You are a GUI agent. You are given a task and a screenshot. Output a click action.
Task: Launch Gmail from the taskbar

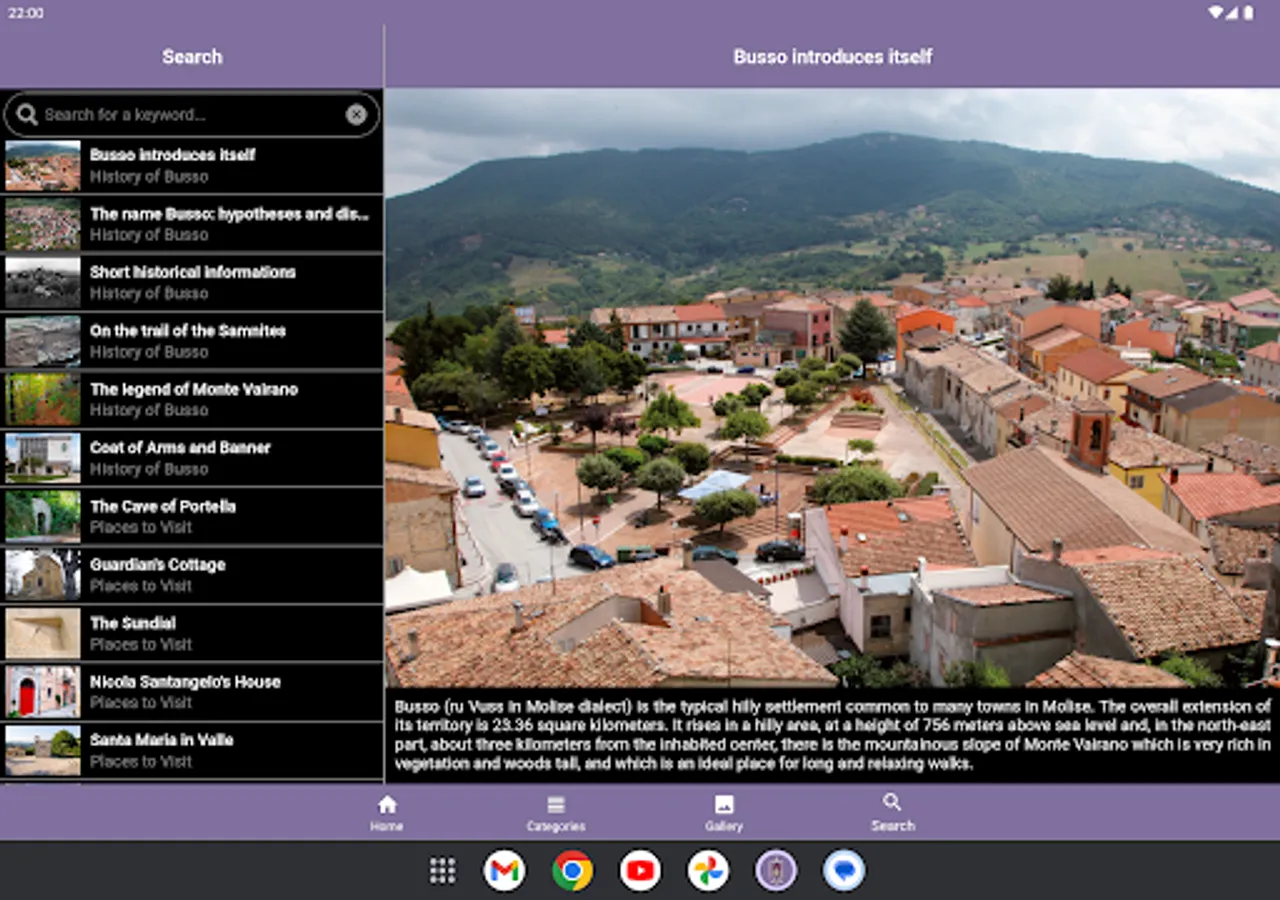504,870
